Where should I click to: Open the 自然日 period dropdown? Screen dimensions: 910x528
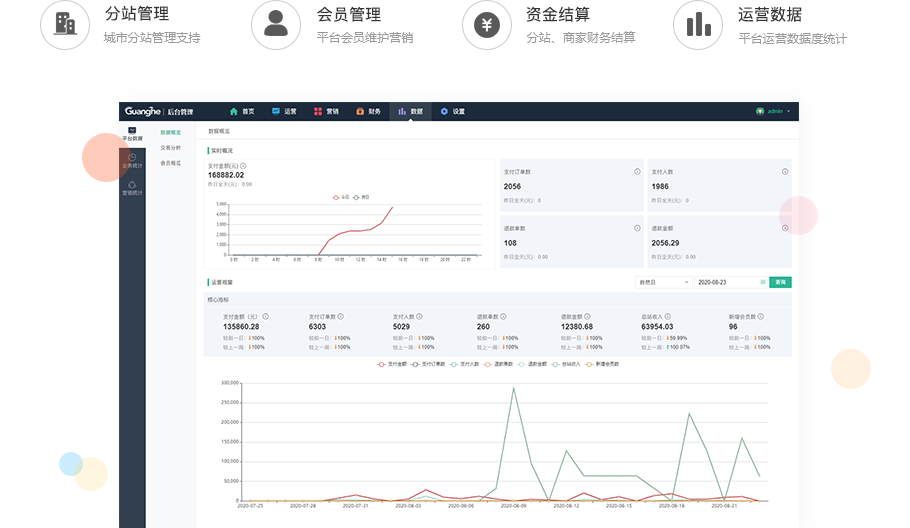(x=664, y=283)
